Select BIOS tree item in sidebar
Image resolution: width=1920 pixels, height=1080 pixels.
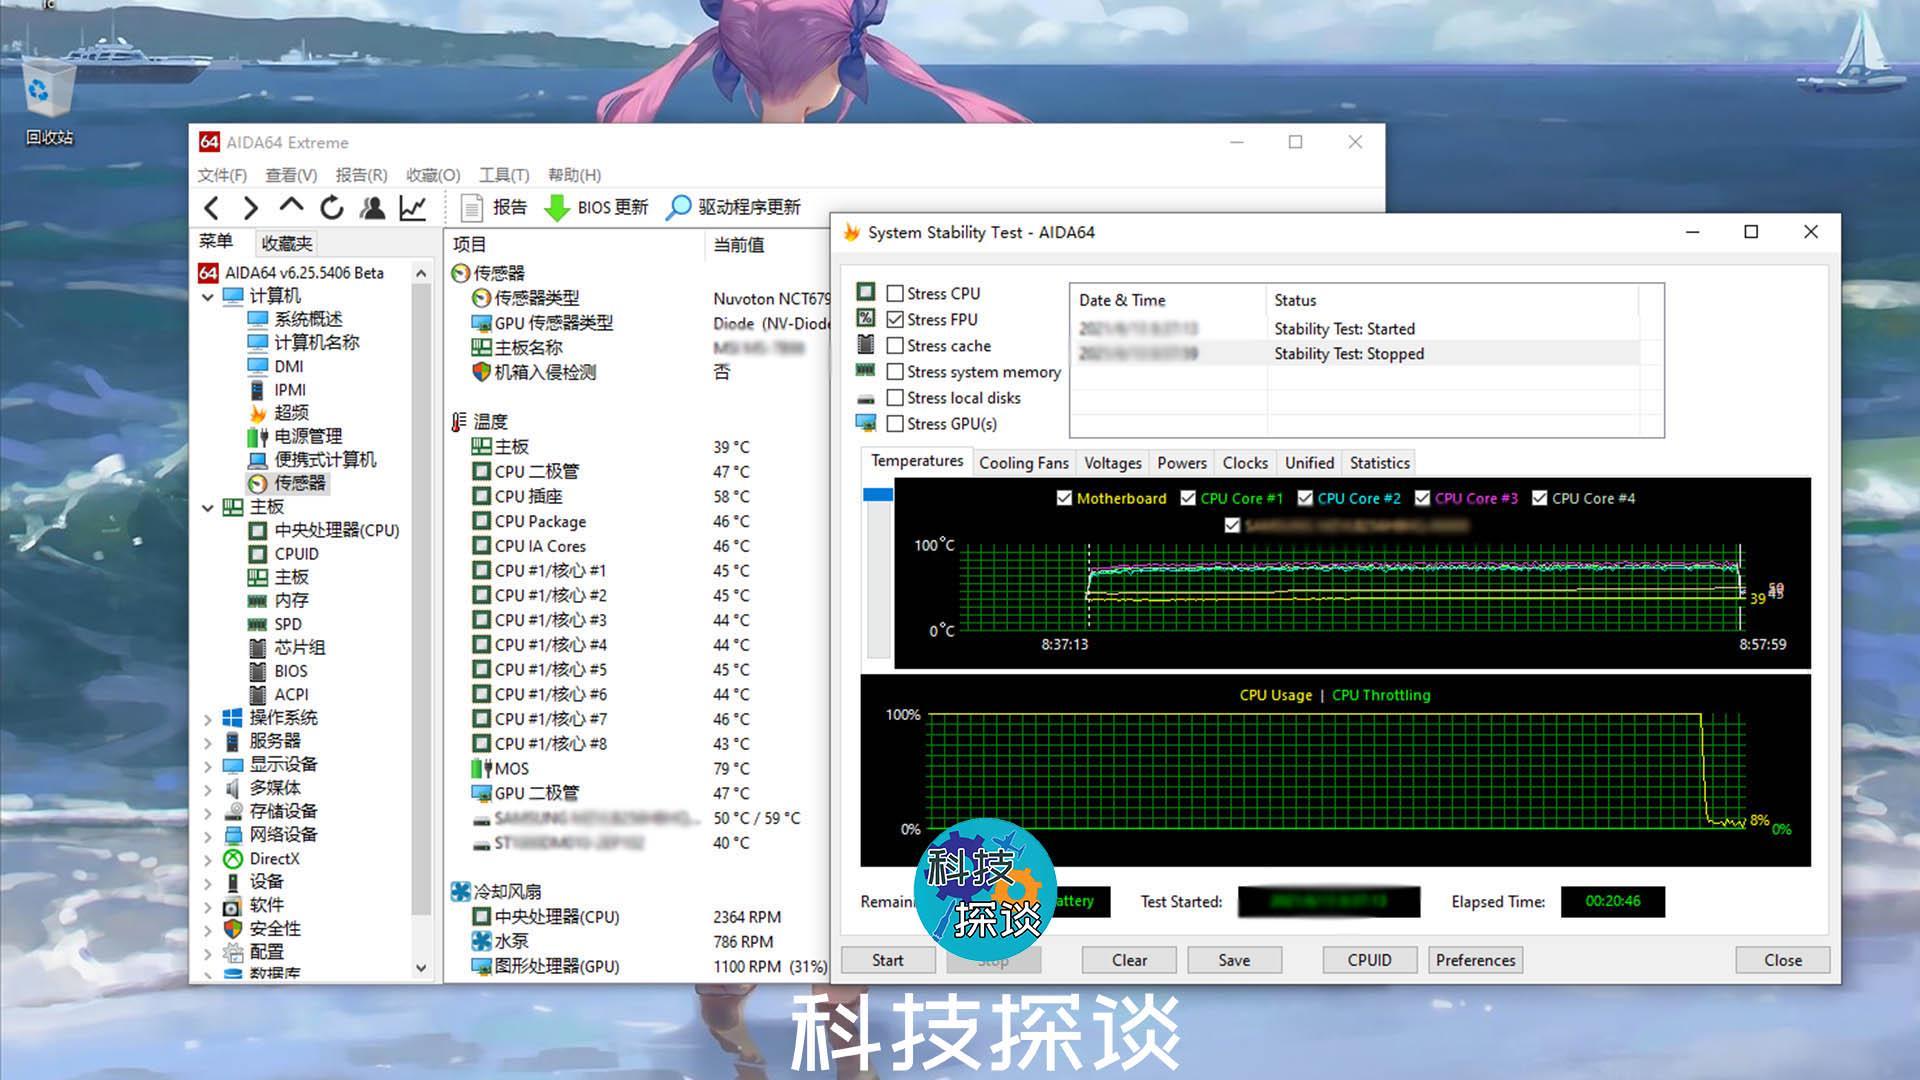pyautogui.click(x=278, y=671)
